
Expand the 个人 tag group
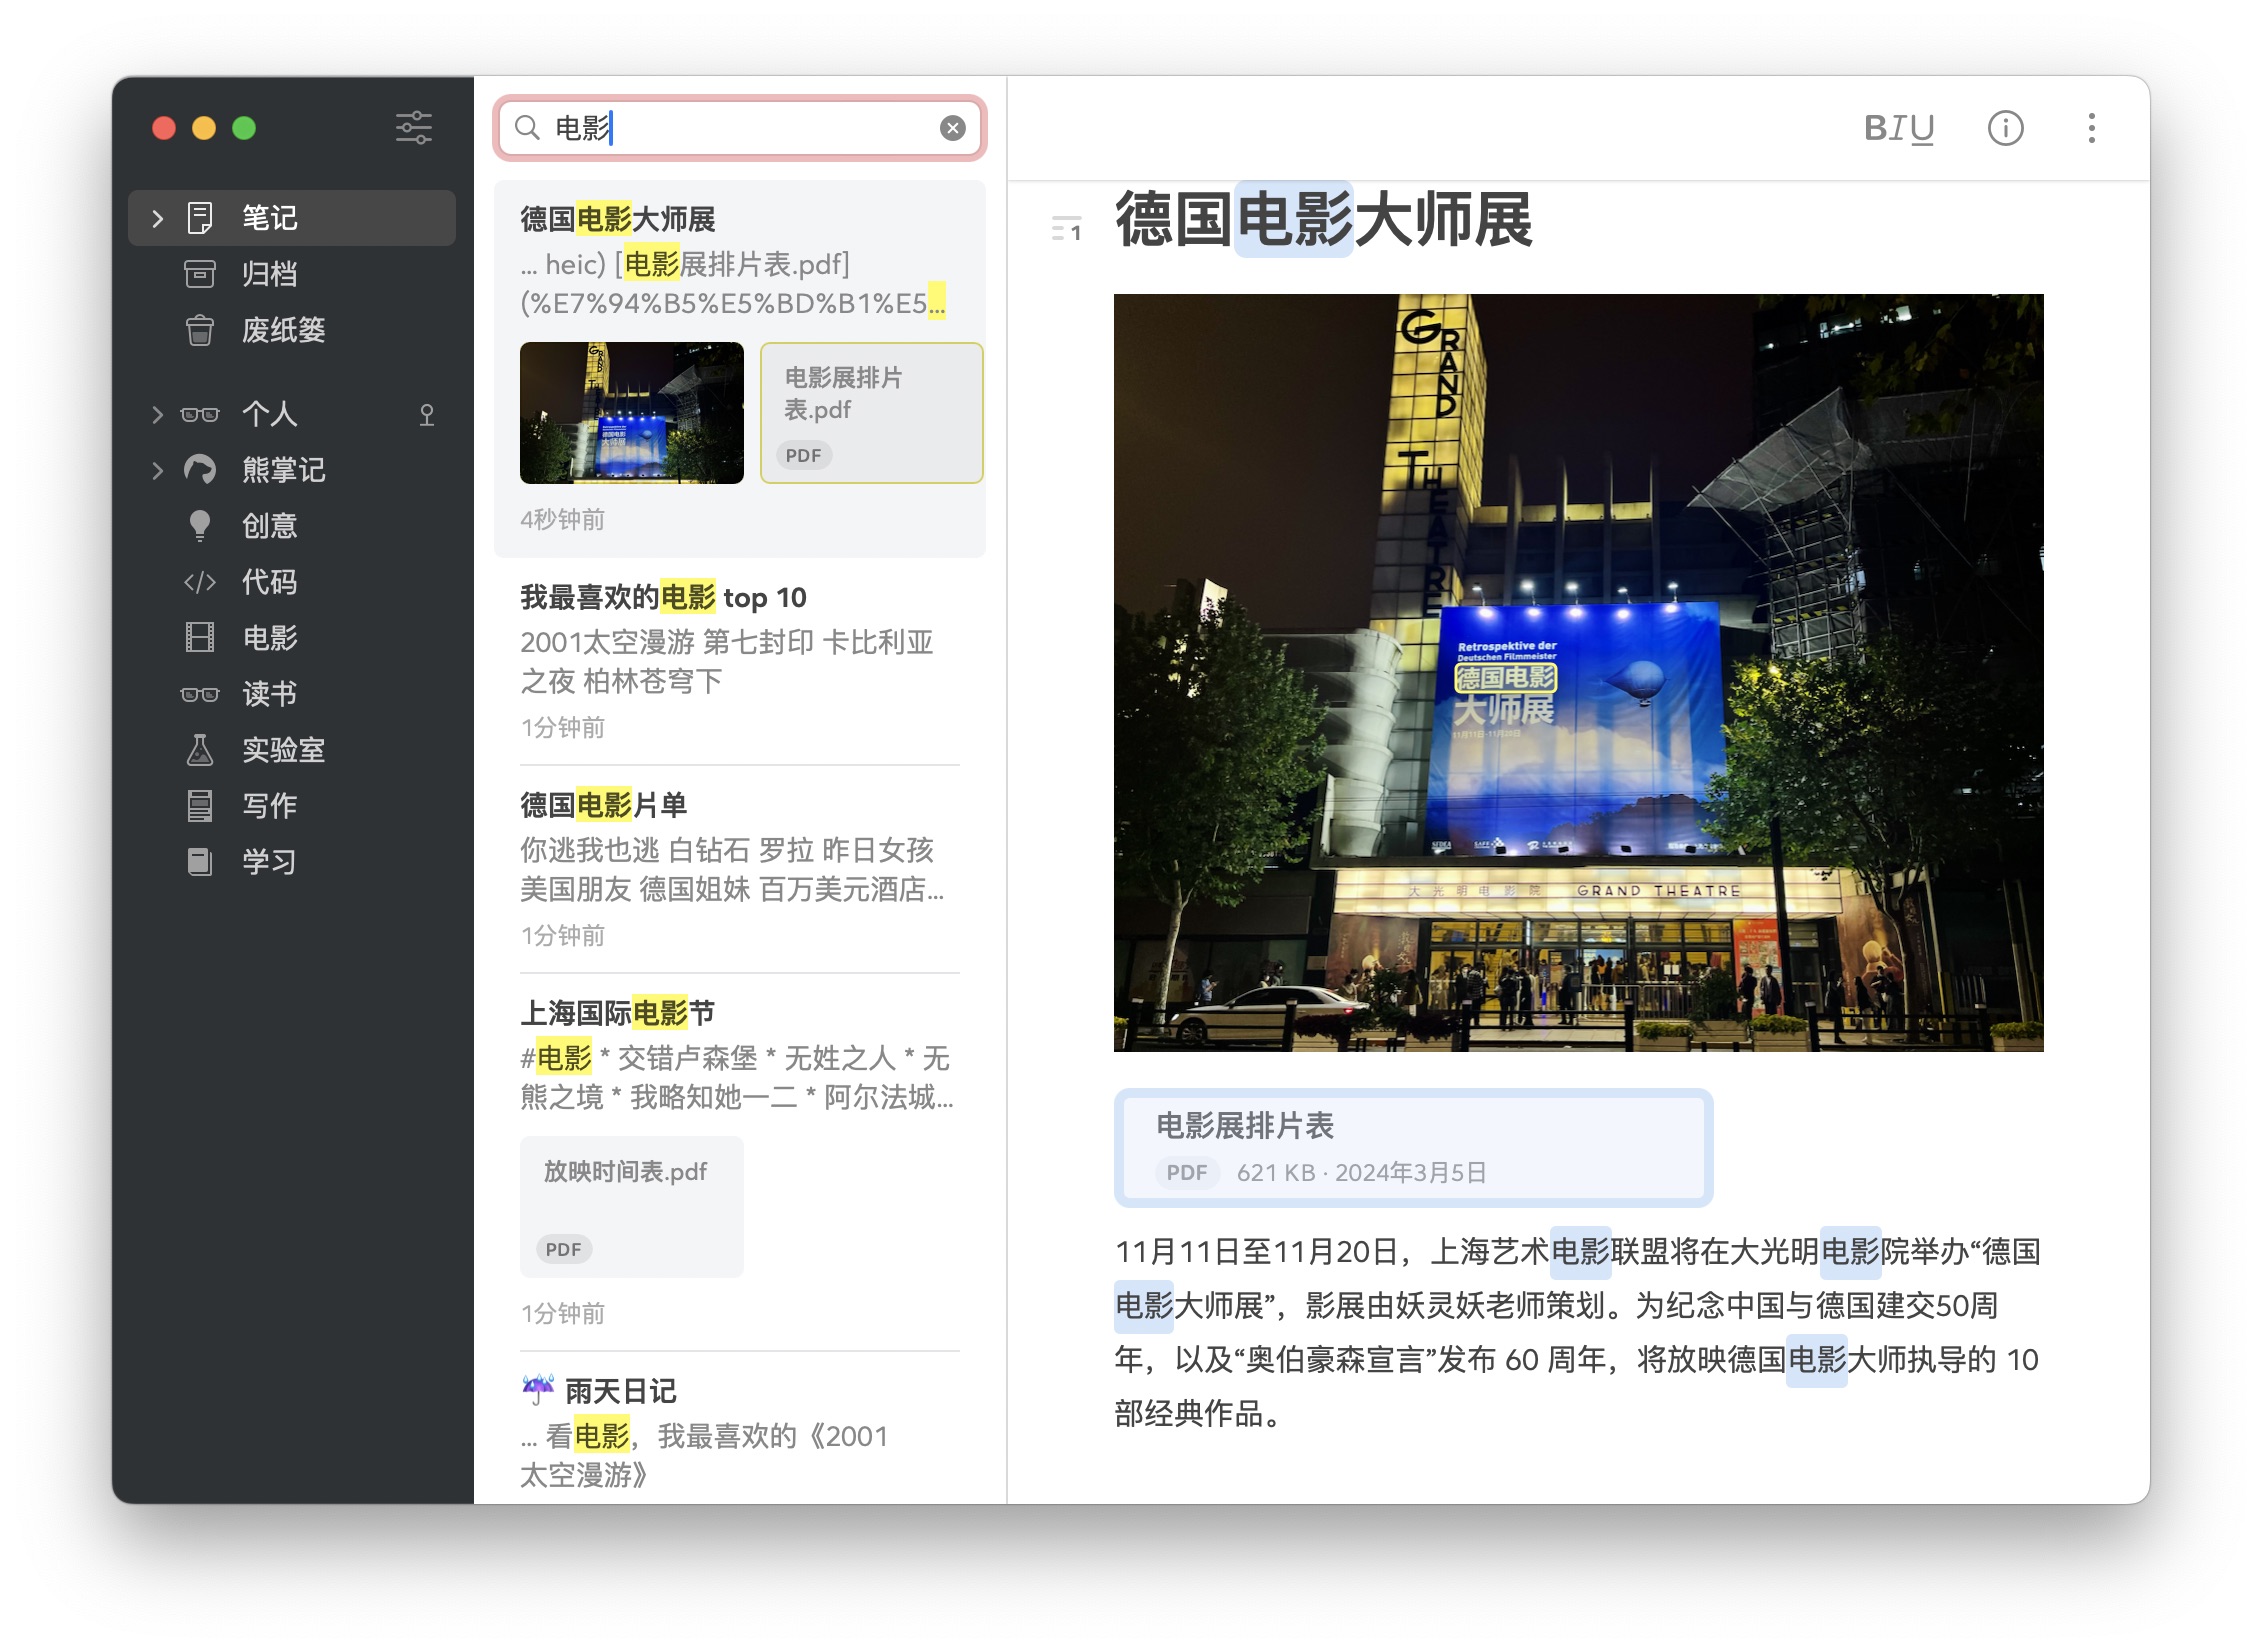coord(157,414)
